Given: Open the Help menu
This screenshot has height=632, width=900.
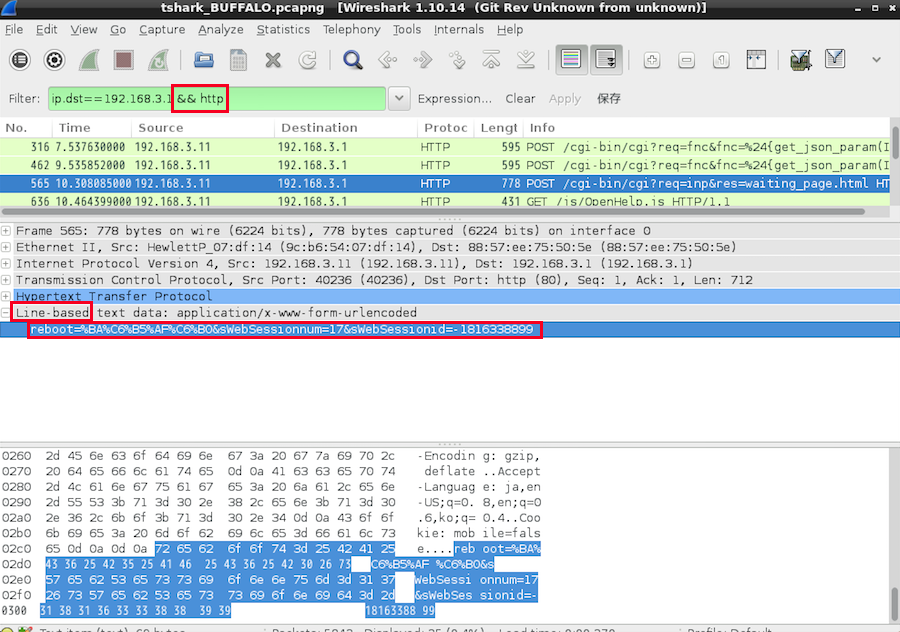Looking at the screenshot, I should point(510,29).
